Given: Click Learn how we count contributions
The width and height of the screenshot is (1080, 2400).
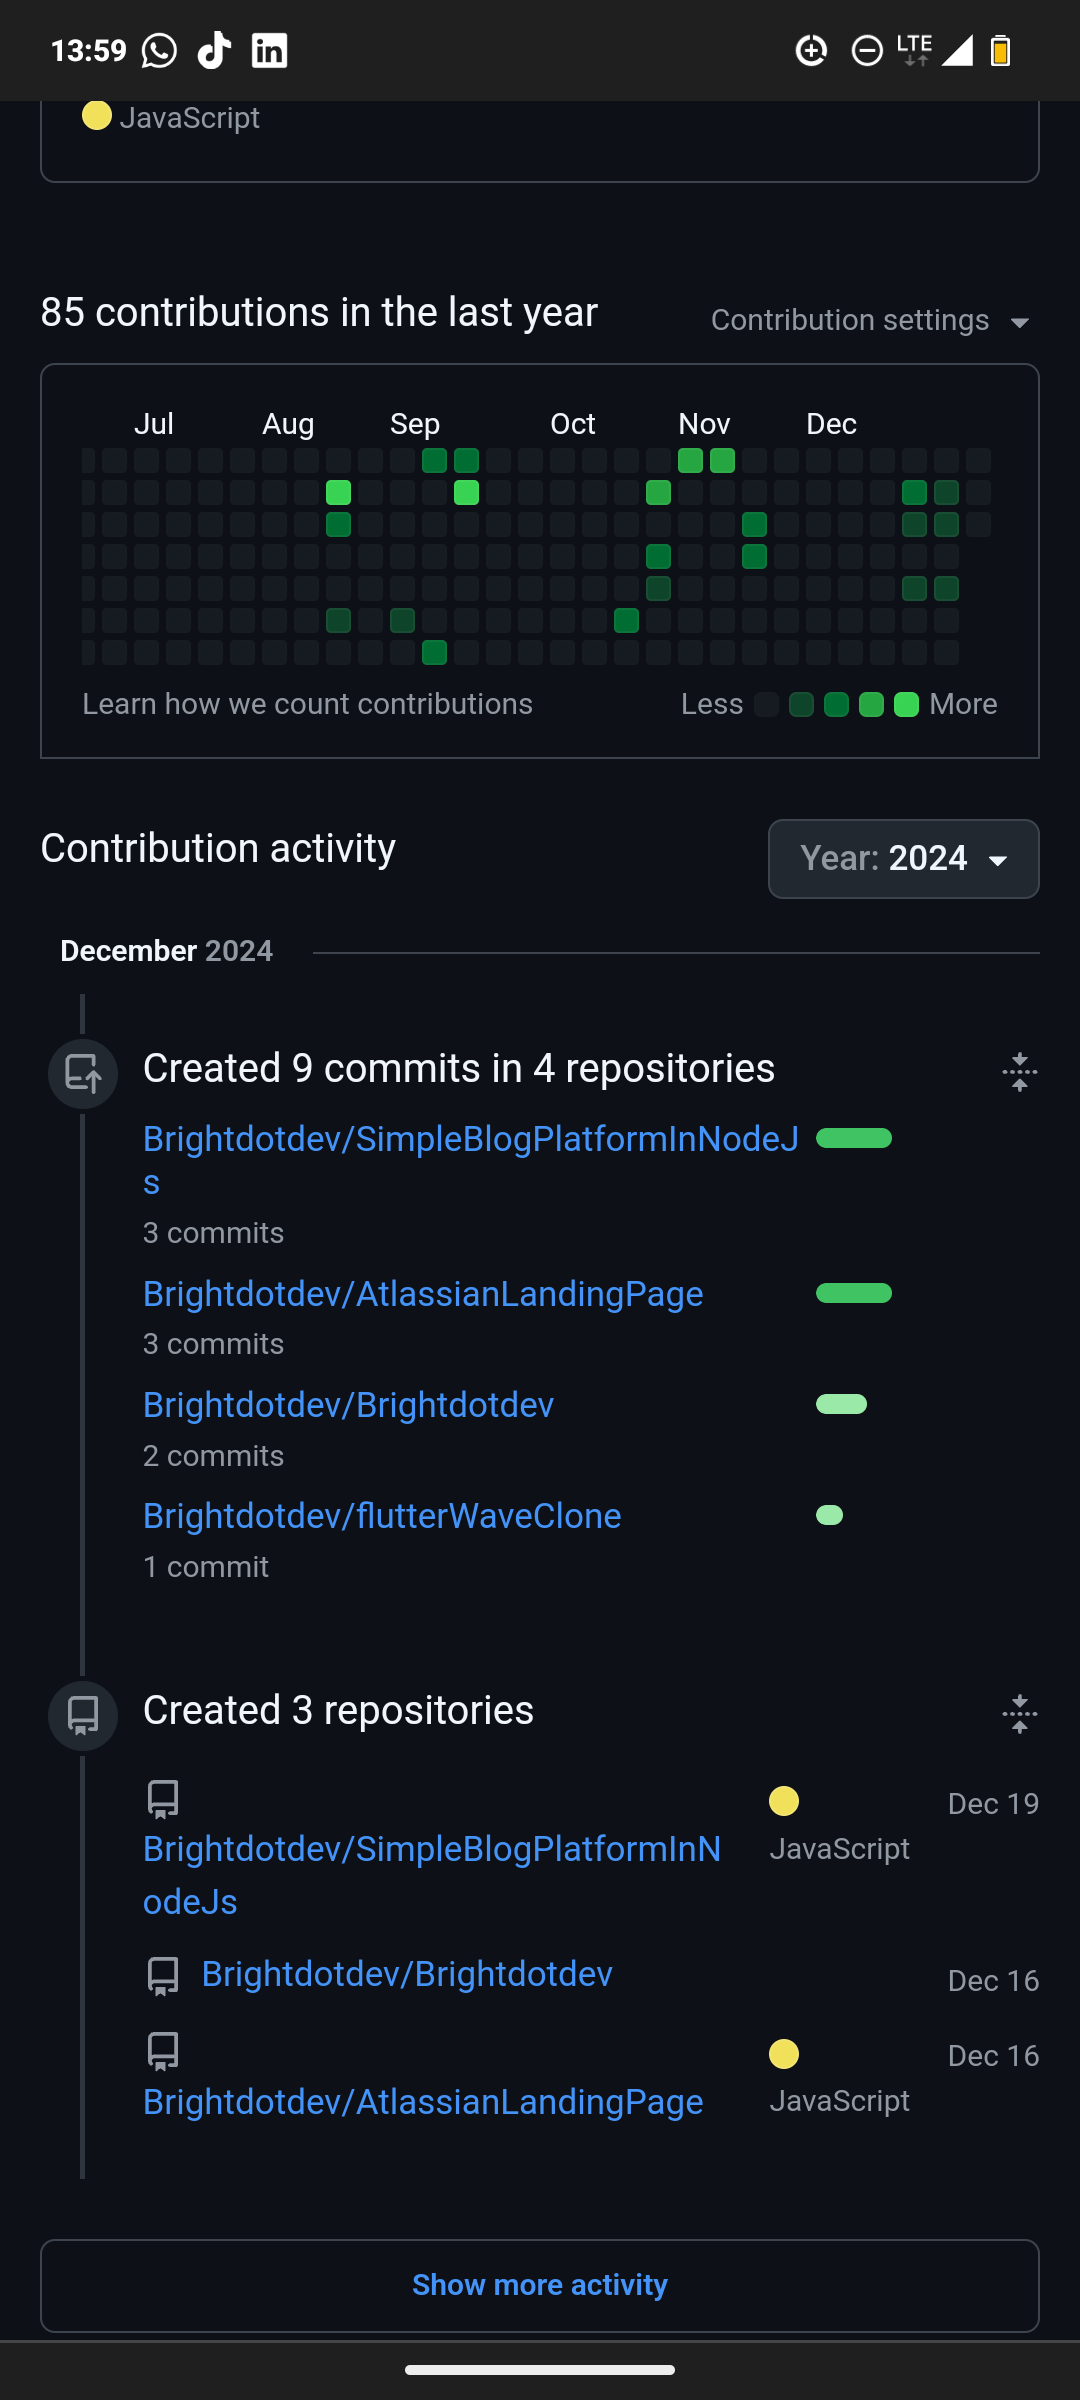Looking at the screenshot, I should 307,704.
